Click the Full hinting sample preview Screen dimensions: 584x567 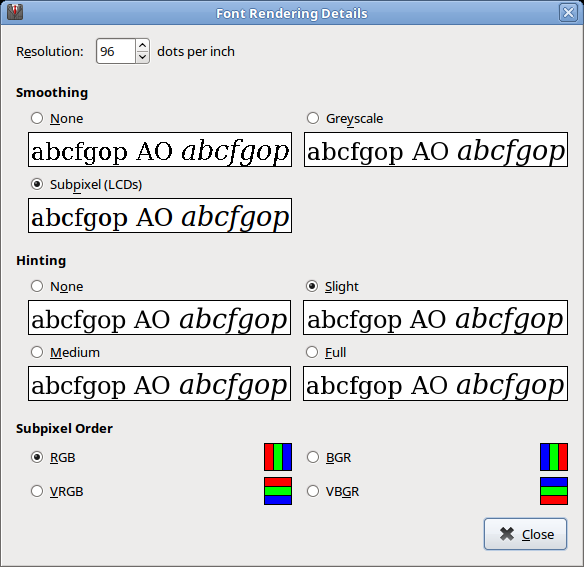(435, 383)
